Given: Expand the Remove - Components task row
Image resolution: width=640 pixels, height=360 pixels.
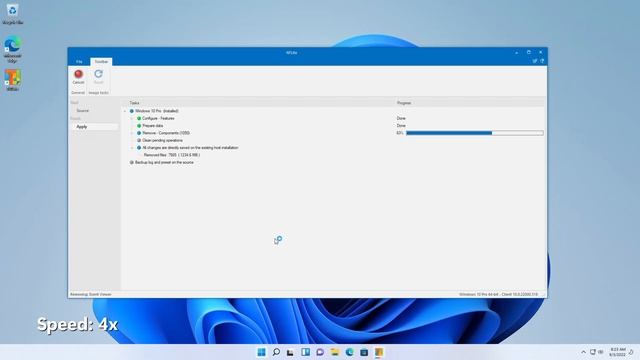Looking at the screenshot, I should [132, 133].
